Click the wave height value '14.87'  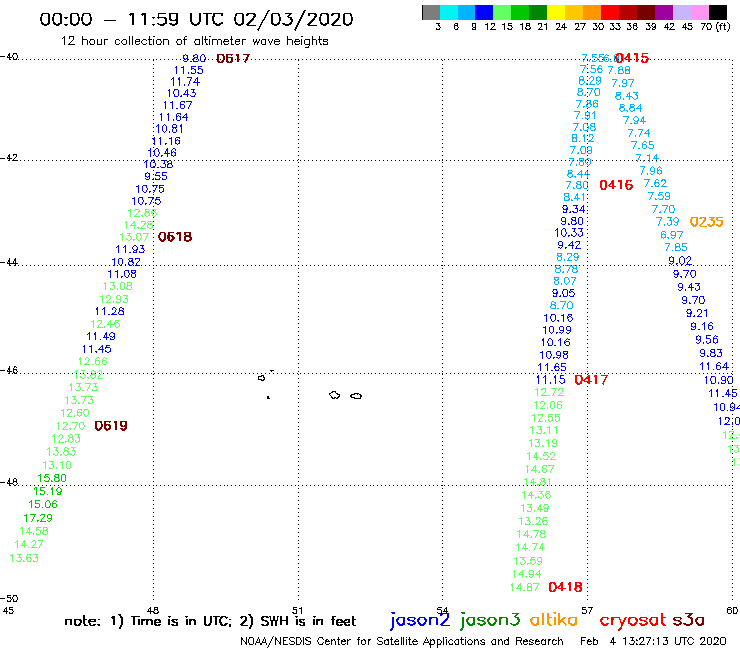pyautogui.click(x=524, y=587)
